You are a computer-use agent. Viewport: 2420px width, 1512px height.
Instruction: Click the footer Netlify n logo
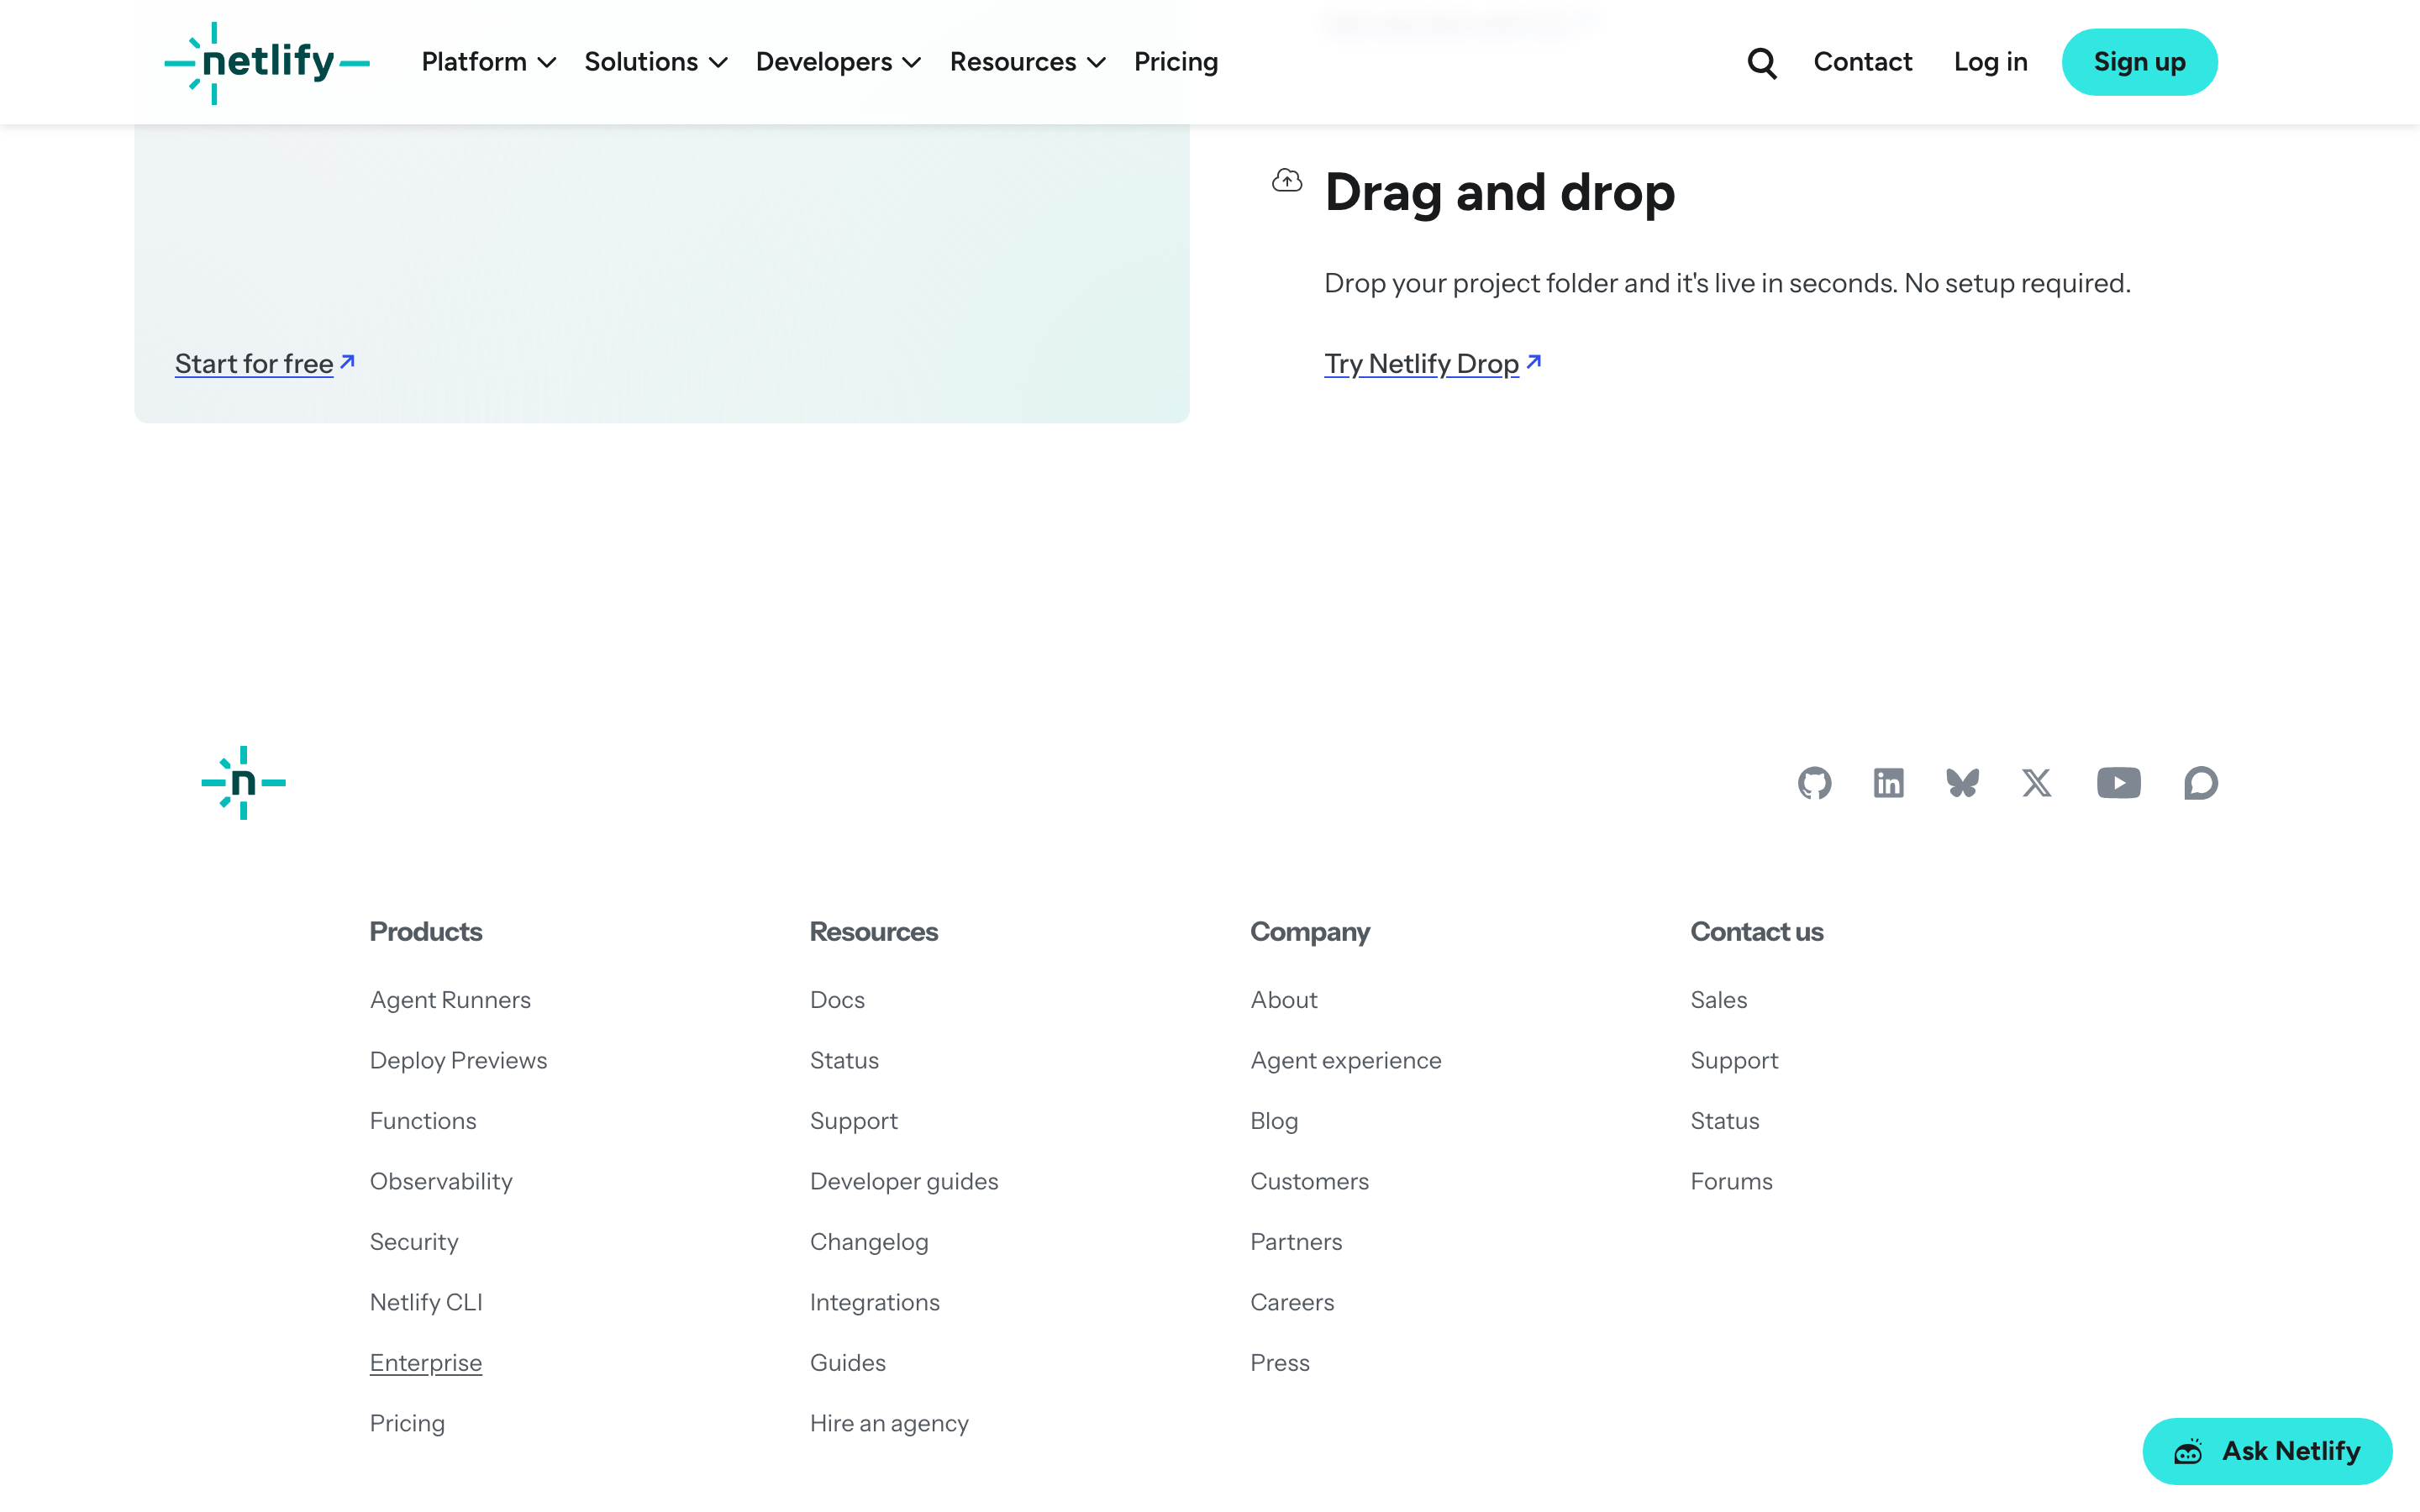(243, 783)
